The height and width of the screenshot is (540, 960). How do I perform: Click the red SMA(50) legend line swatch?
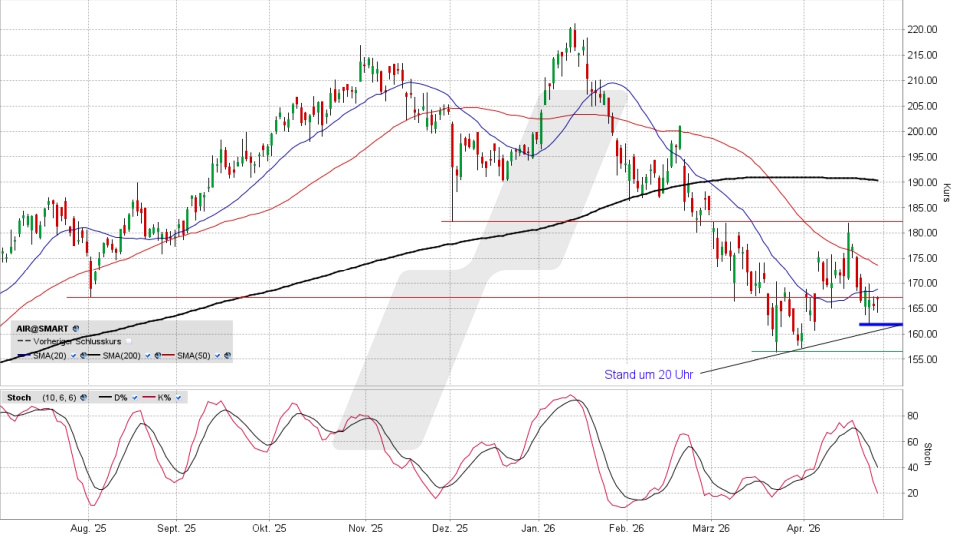click(x=168, y=355)
